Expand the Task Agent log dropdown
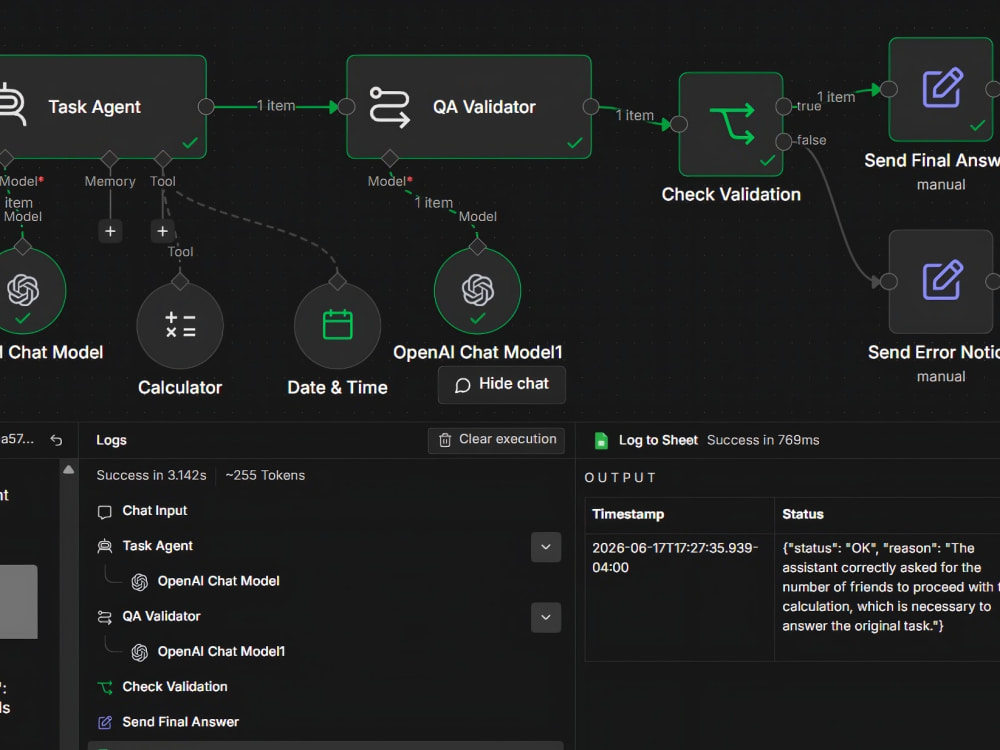 pos(546,547)
